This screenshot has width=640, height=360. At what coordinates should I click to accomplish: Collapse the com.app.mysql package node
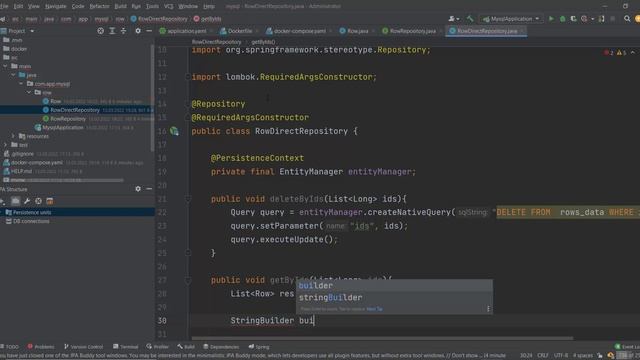coord(21,84)
